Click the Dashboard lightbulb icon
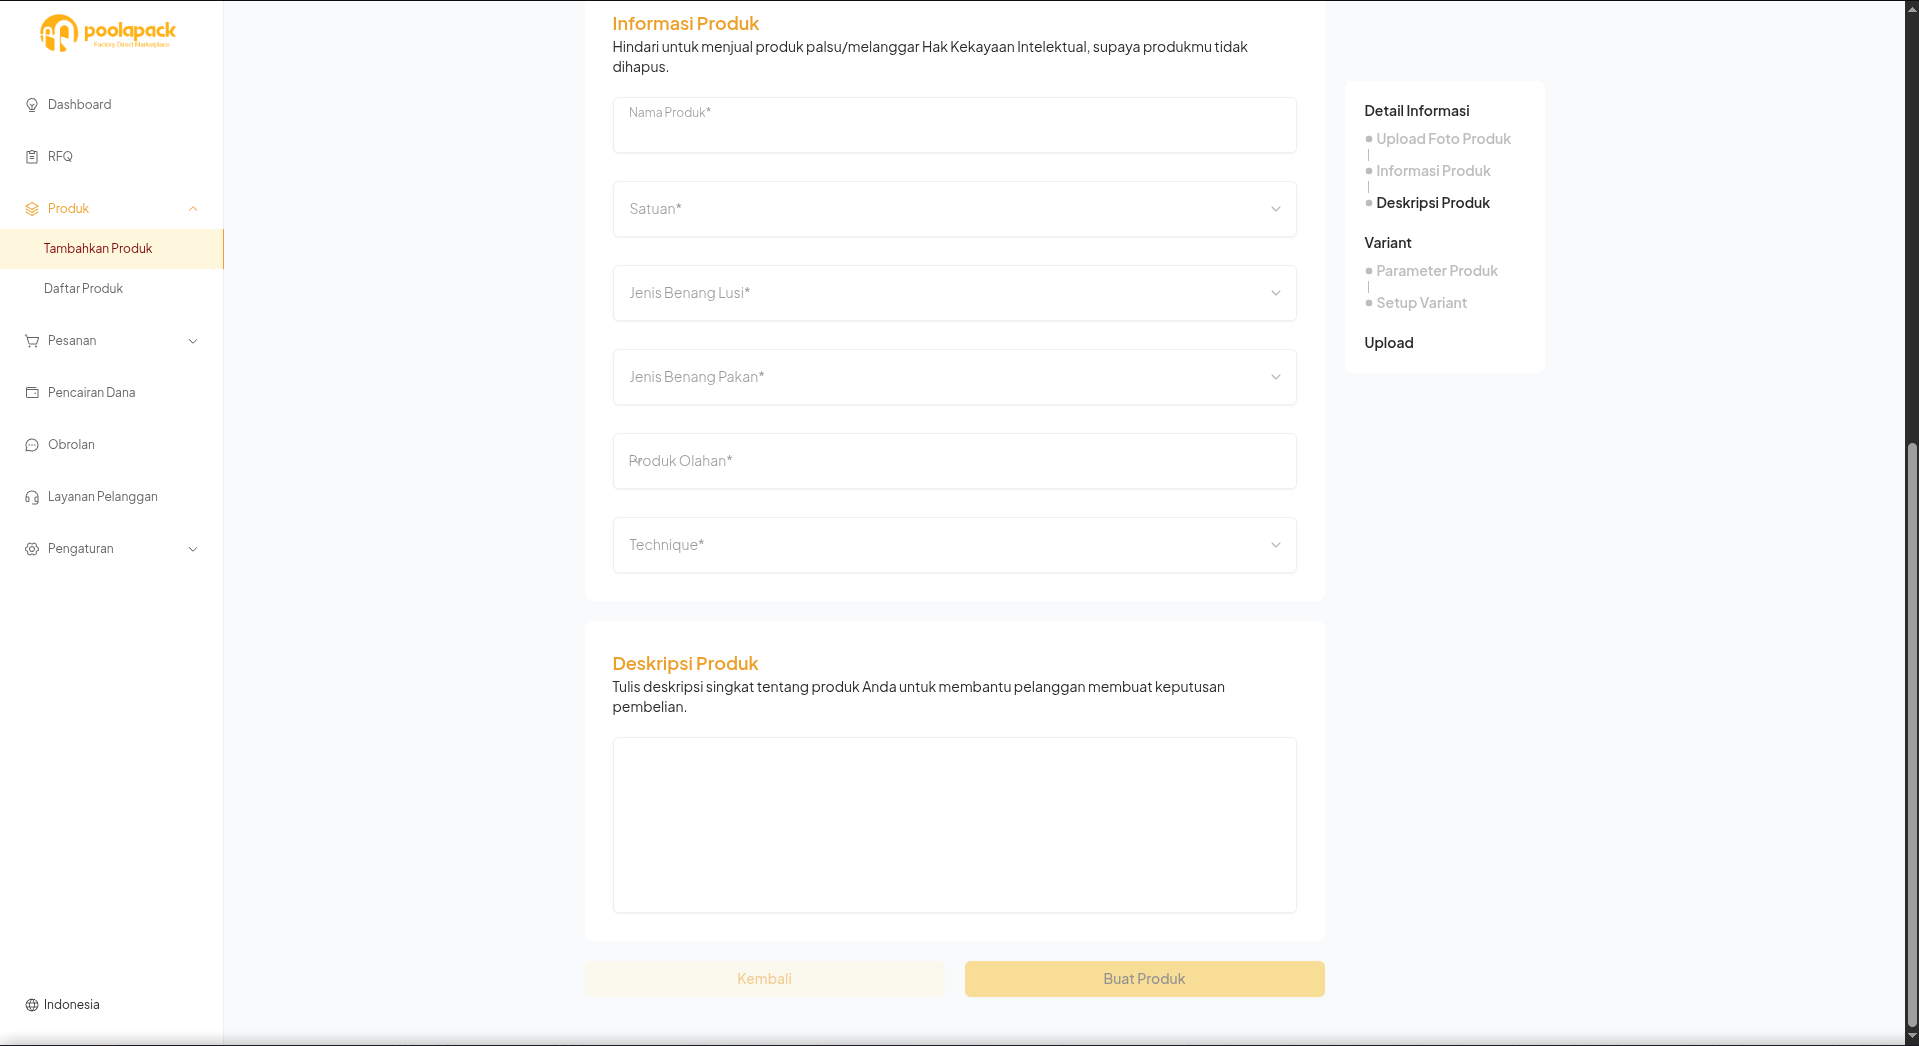 (32, 105)
